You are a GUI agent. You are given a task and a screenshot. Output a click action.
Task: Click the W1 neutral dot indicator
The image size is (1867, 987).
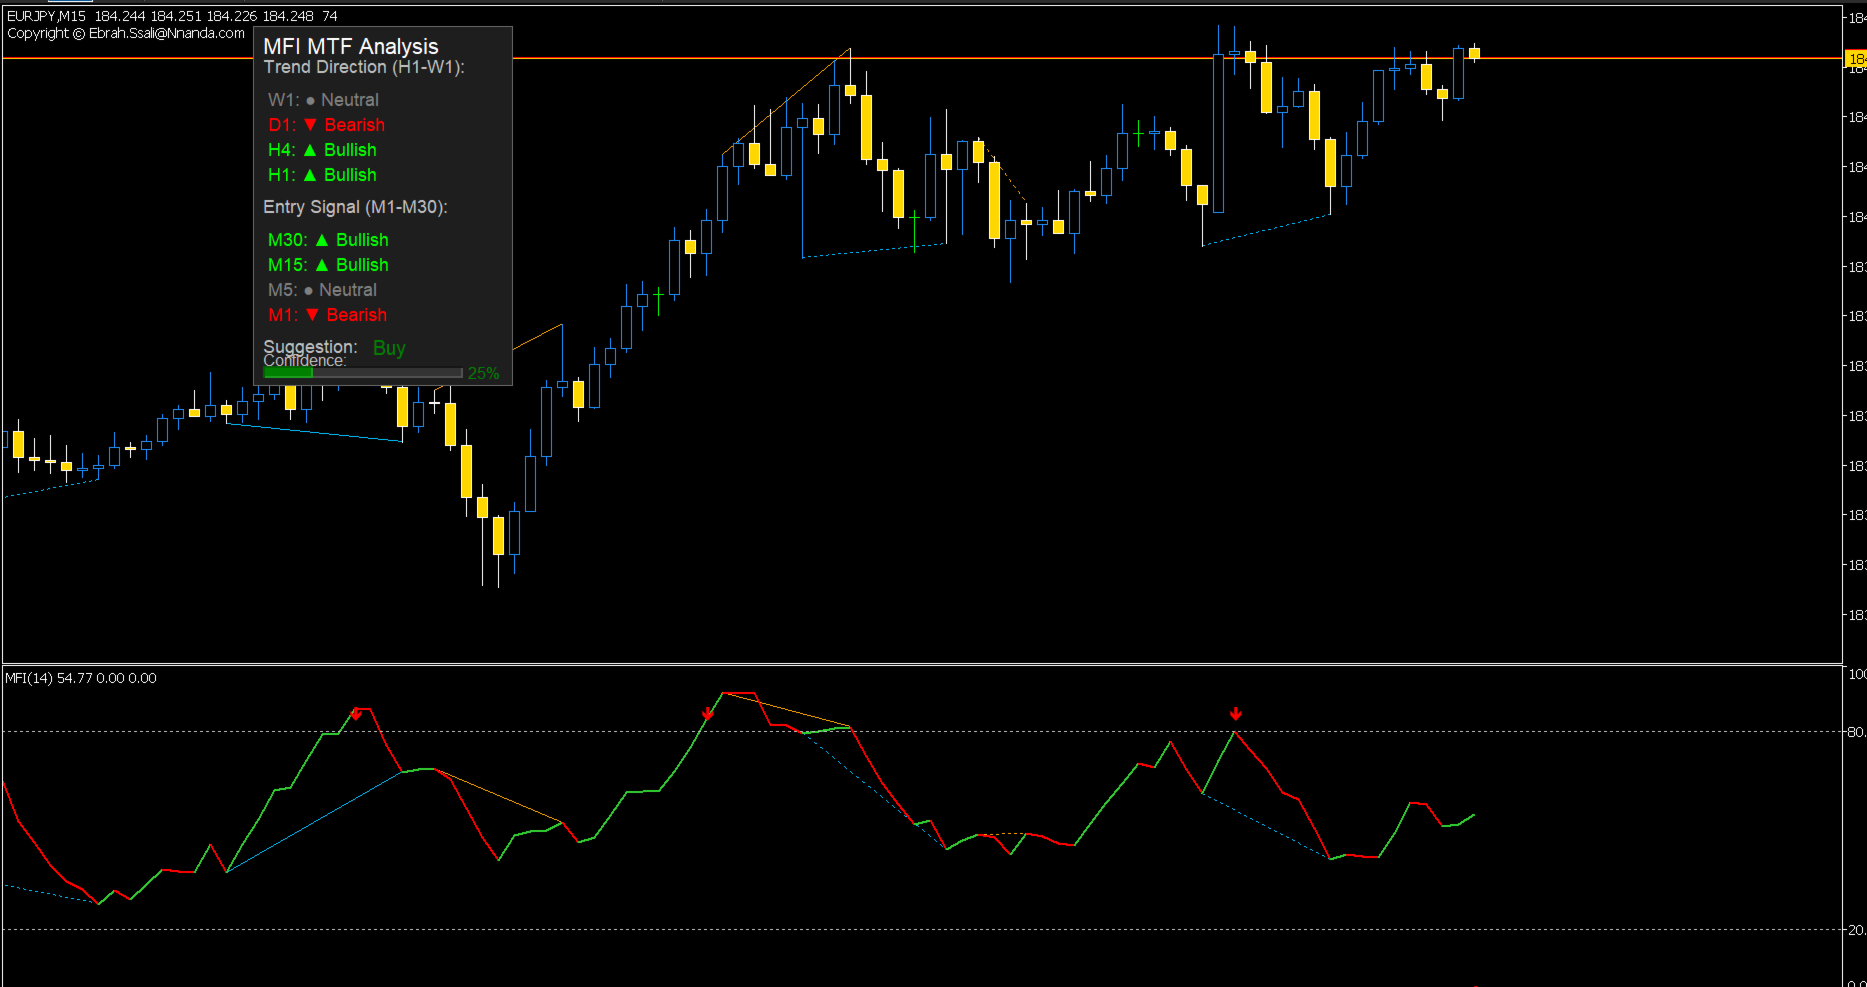pyautogui.click(x=310, y=101)
